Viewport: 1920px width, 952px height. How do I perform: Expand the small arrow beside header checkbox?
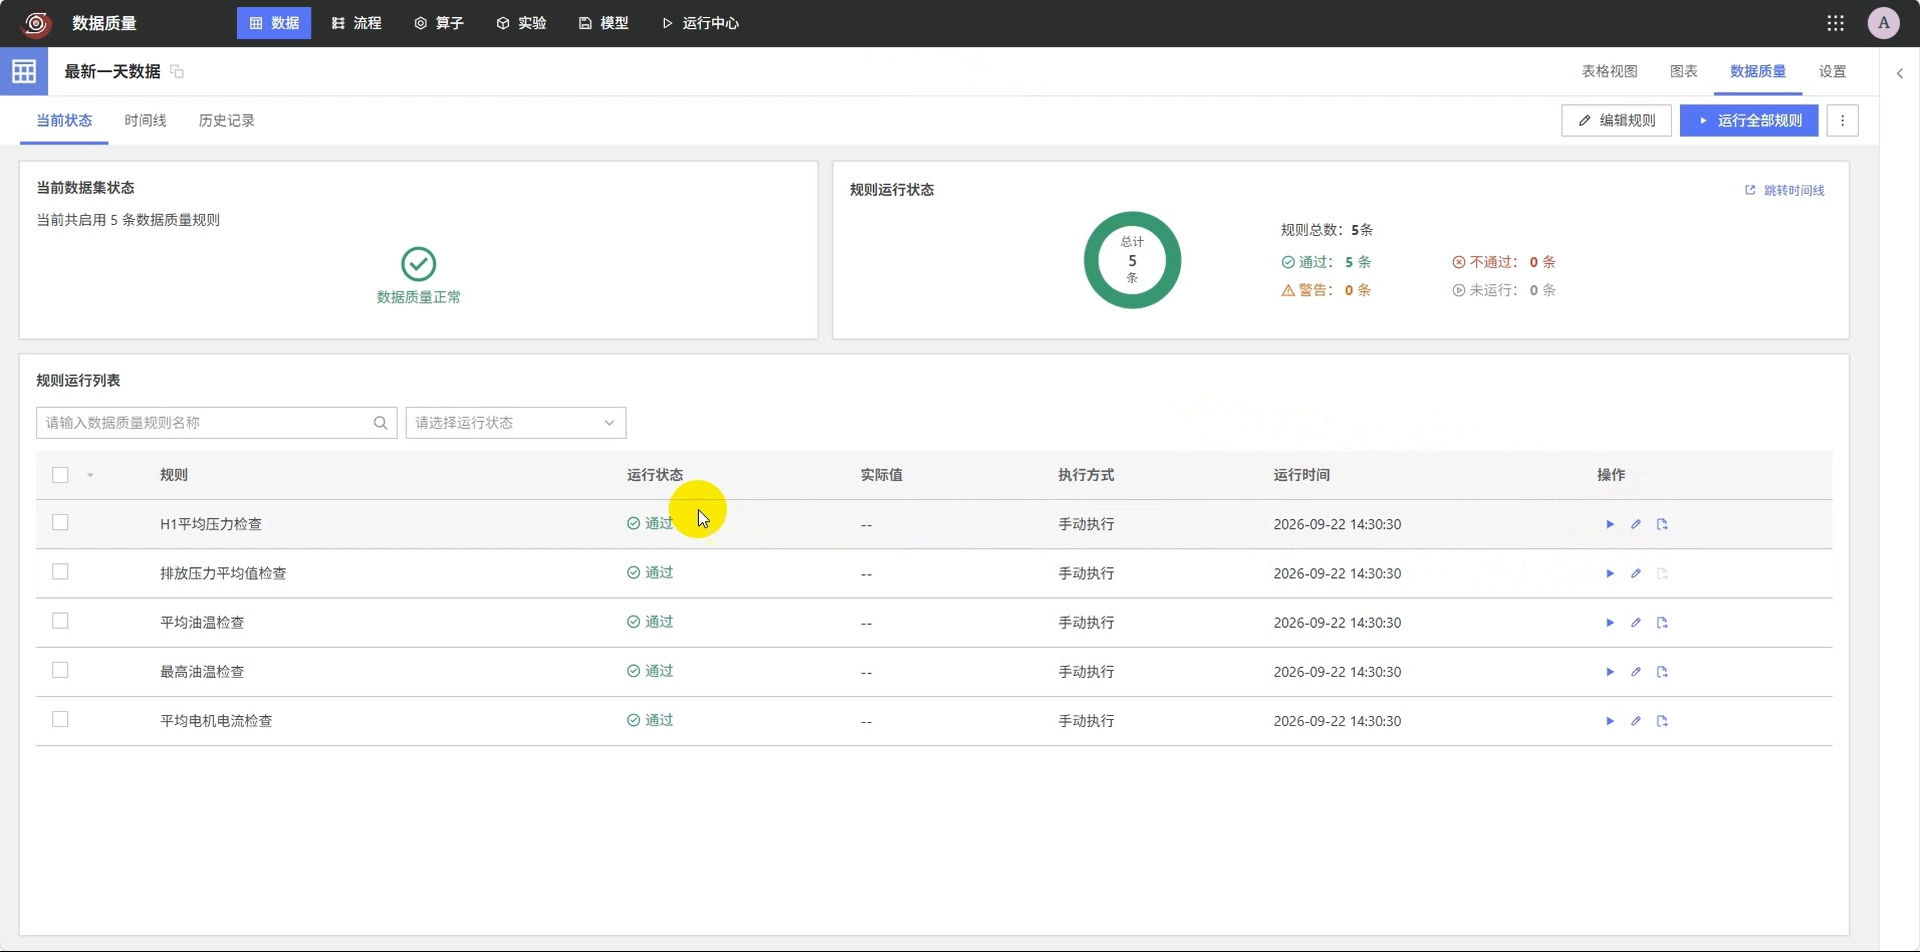[x=90, y=475]
